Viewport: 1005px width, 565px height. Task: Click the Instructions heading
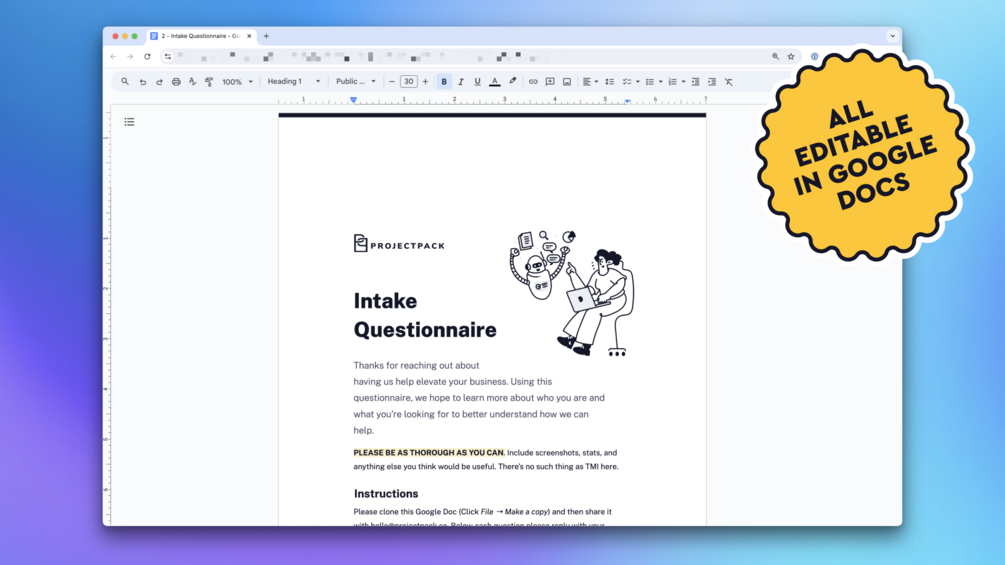point(386,493)
